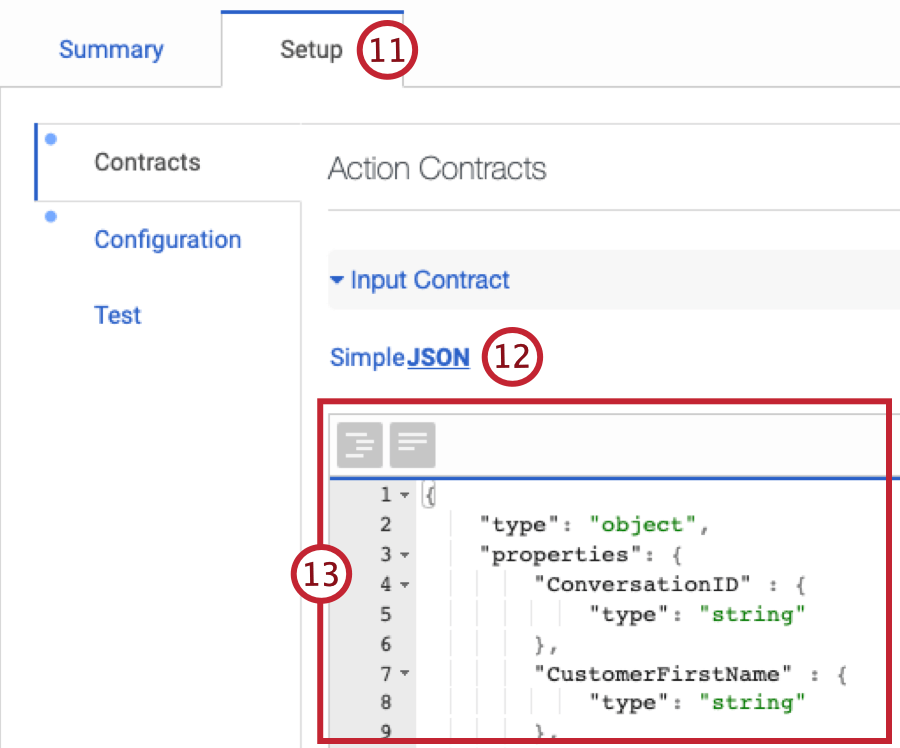Collapse the Input Contract section
This screenshot has width=900, height=748.
(337, 280)
